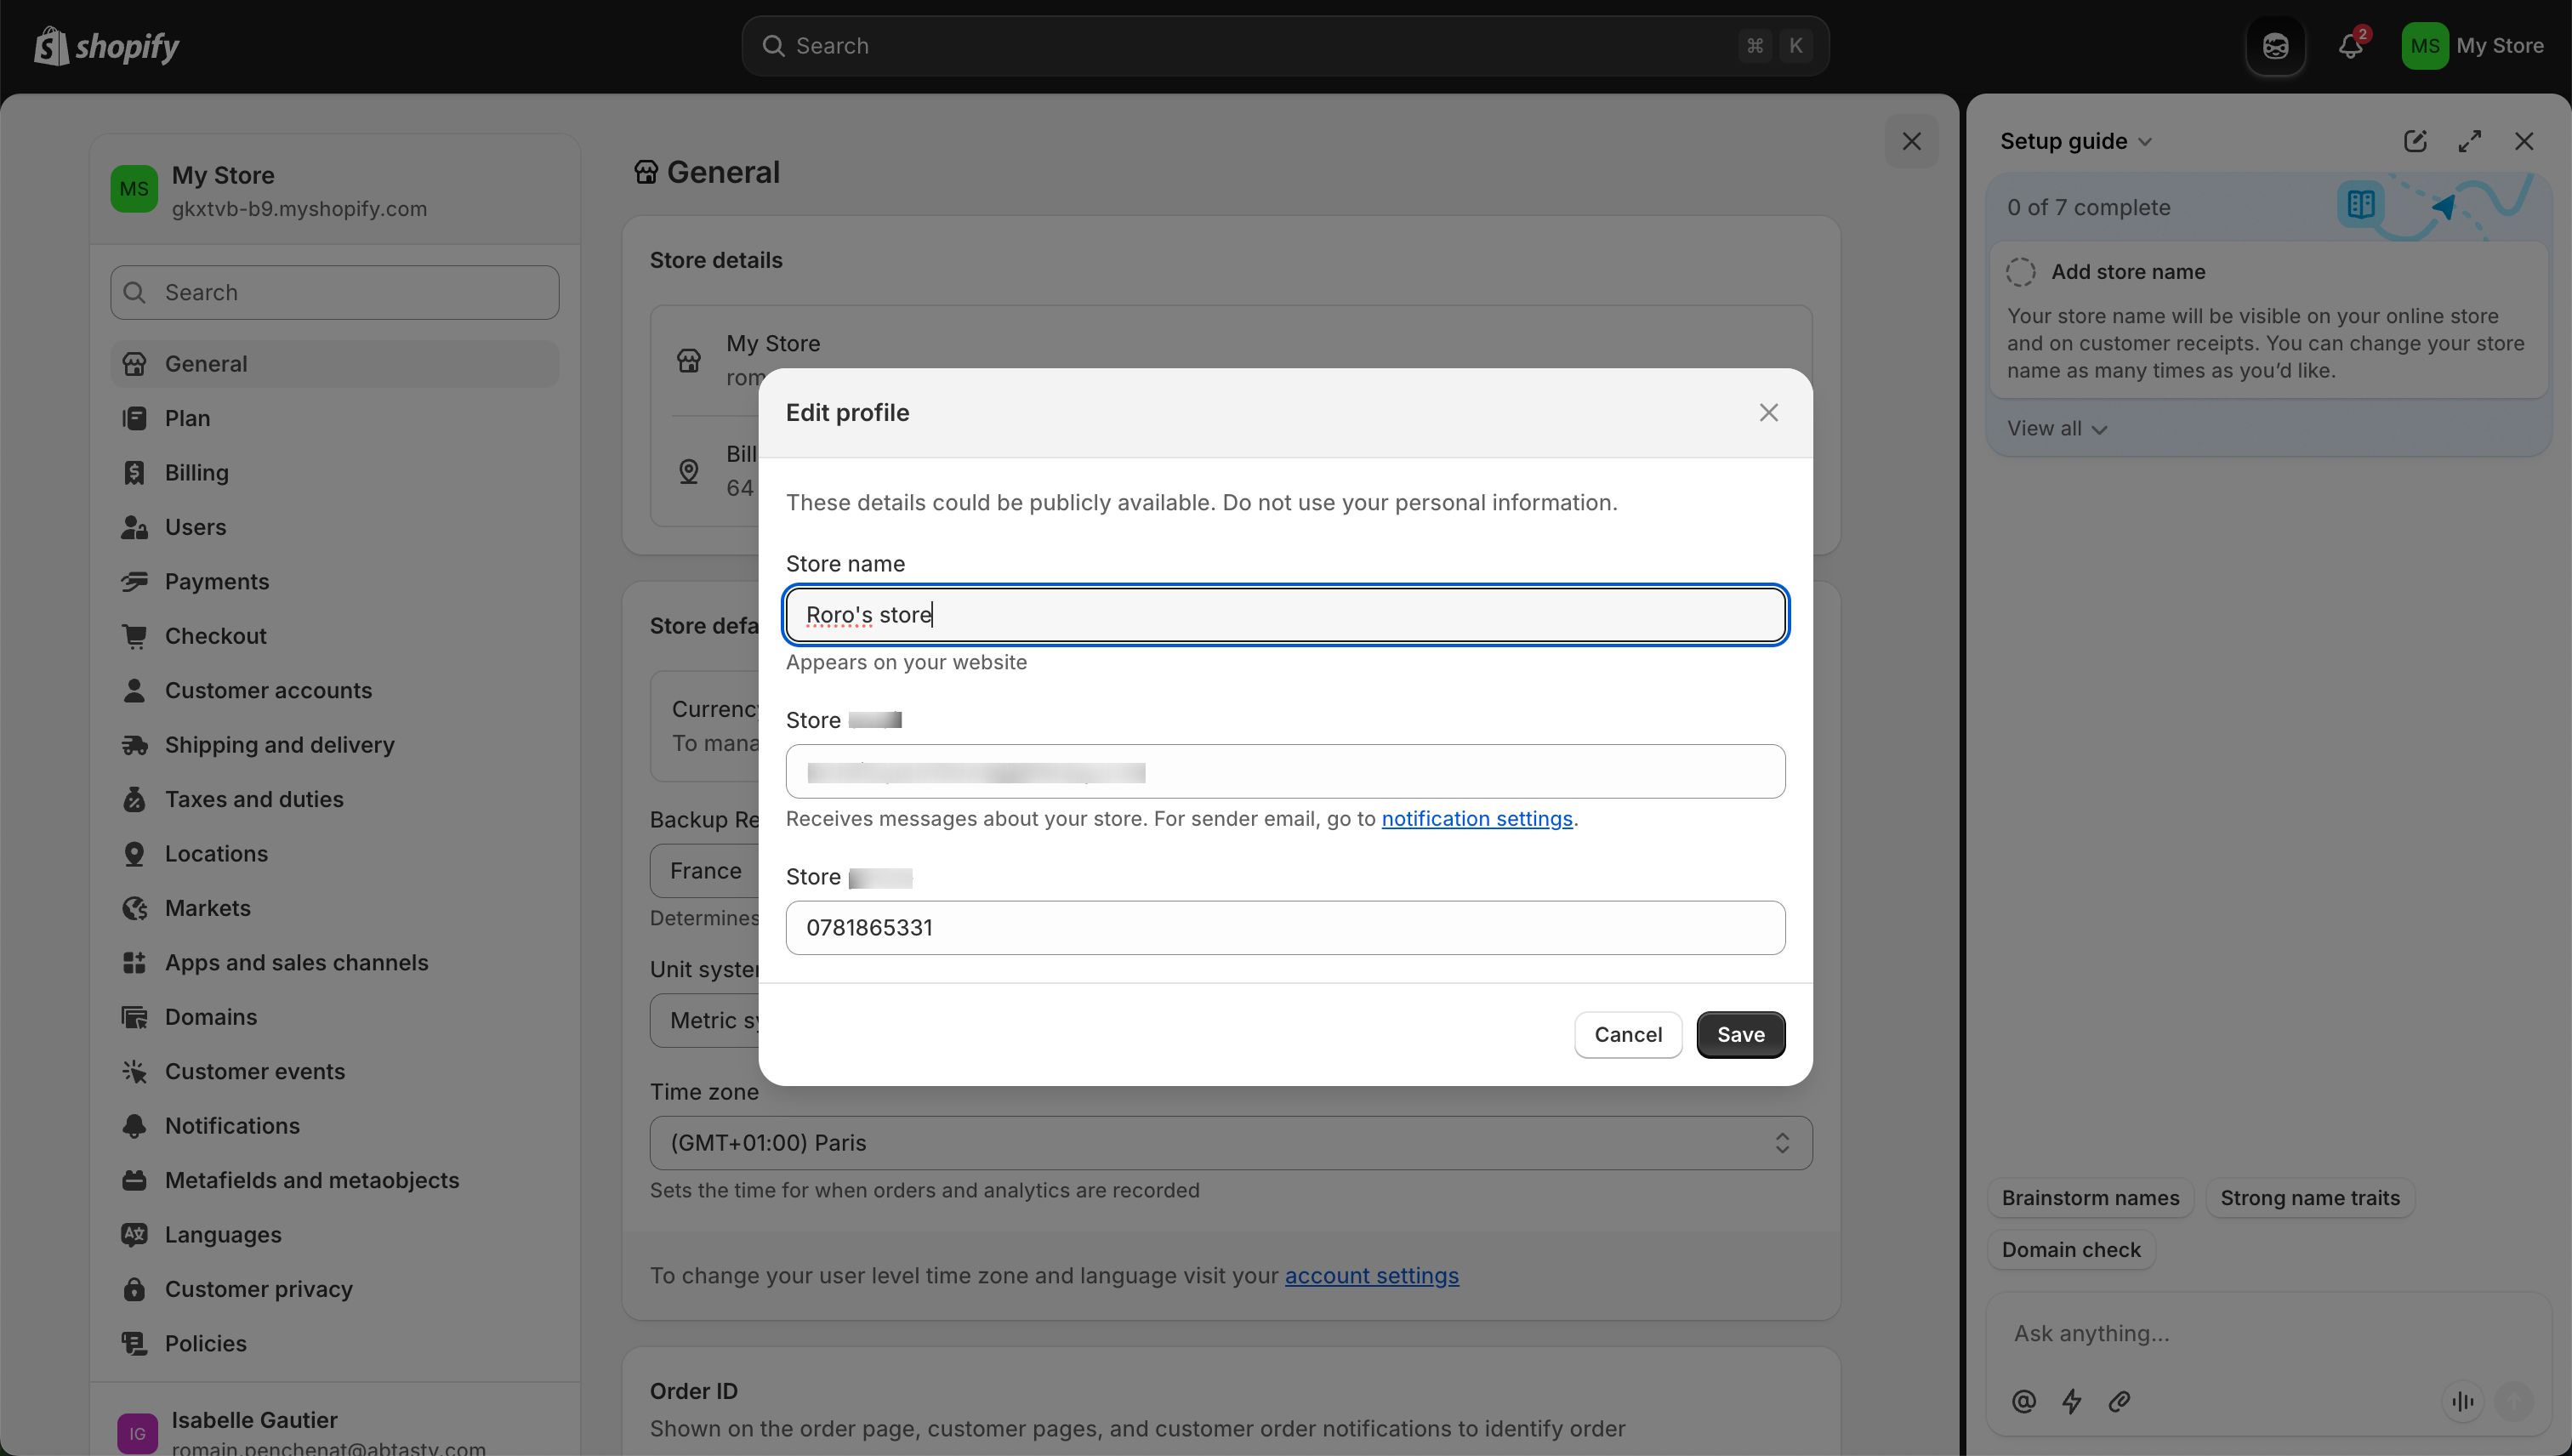Switch to the Domains section
This screenshot has height=1456, width=2572.
211,1016
